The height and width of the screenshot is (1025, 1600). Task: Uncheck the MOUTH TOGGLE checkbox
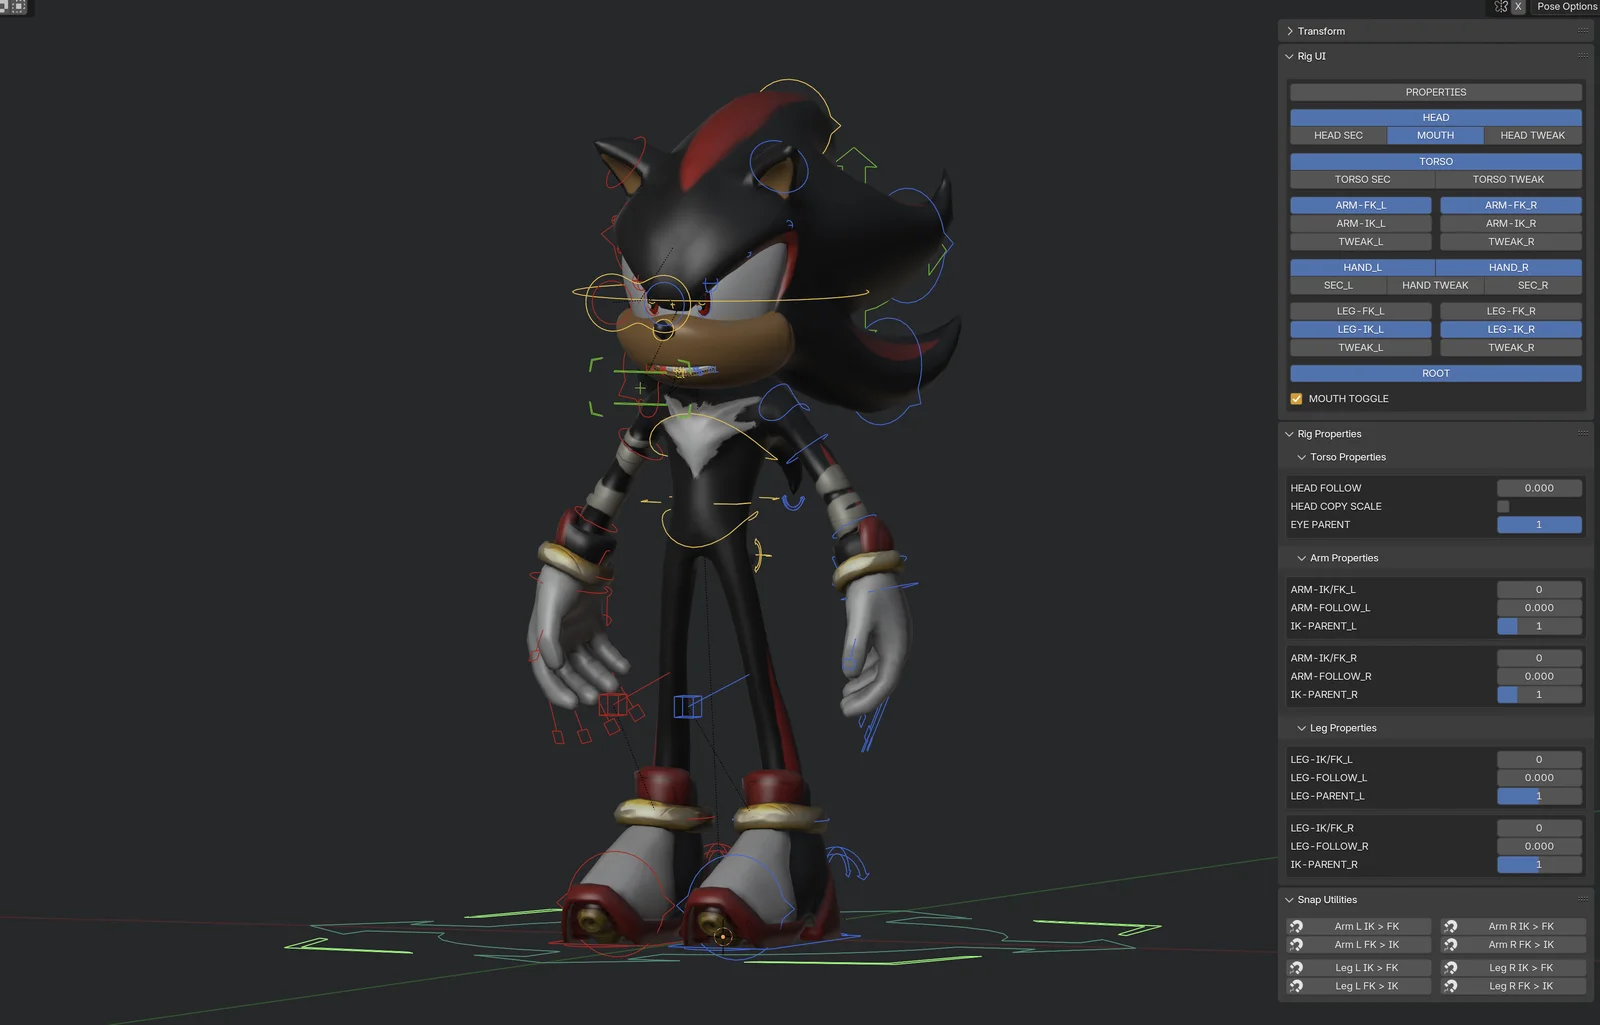click(1296, 398)
